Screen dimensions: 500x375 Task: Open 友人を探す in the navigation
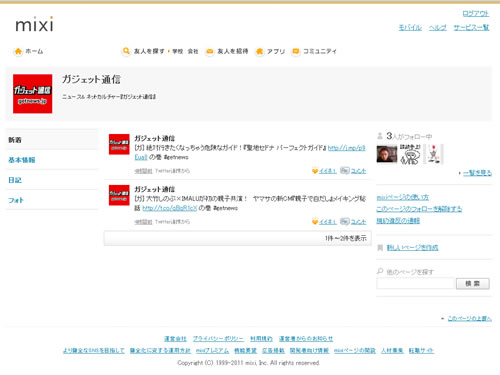pos(149,51)
